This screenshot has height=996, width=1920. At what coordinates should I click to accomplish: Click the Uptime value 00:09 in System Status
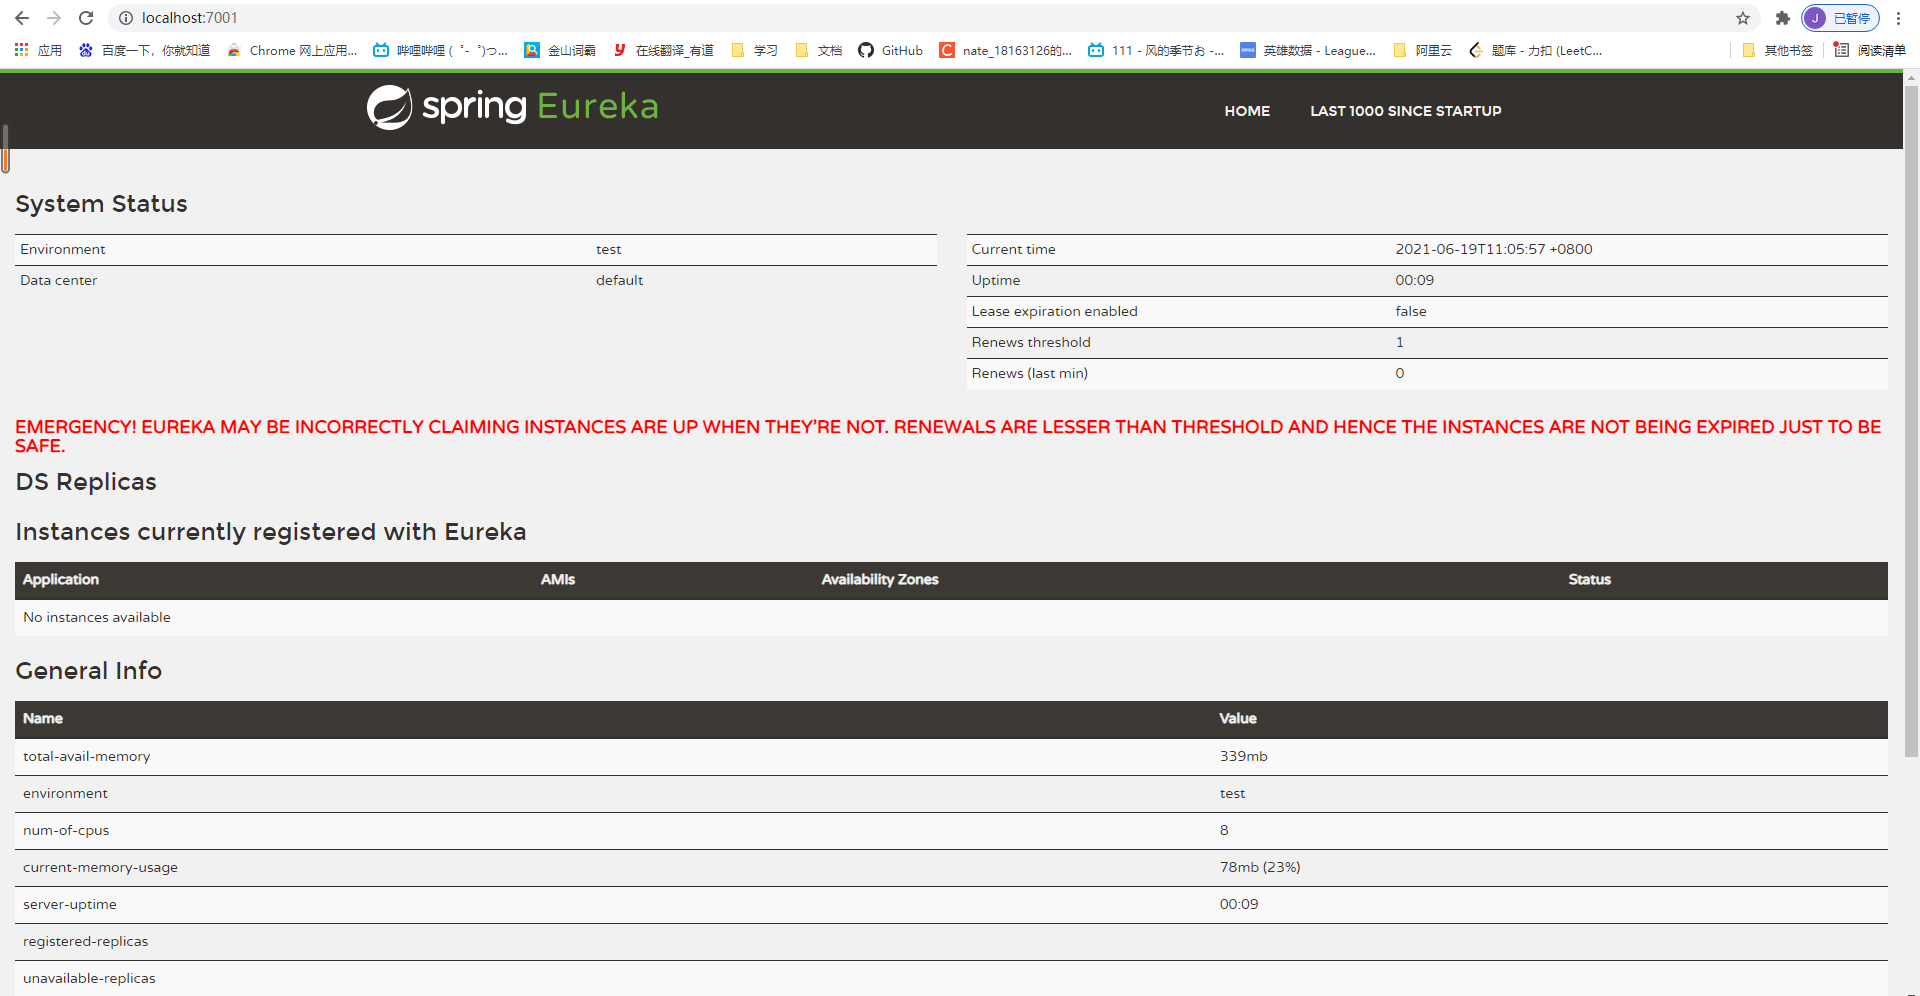pyautogui.click(x=1414, y=280)
